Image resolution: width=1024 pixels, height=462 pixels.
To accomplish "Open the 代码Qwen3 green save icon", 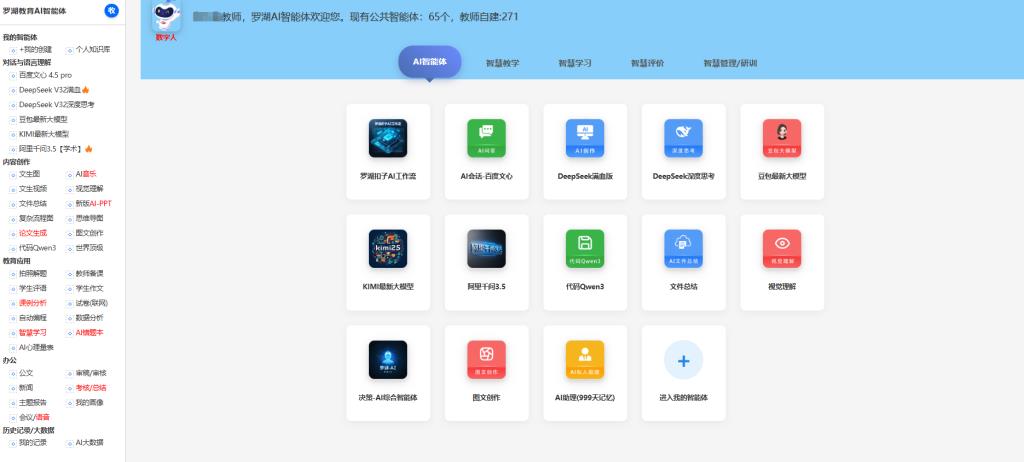I will 585,248.
